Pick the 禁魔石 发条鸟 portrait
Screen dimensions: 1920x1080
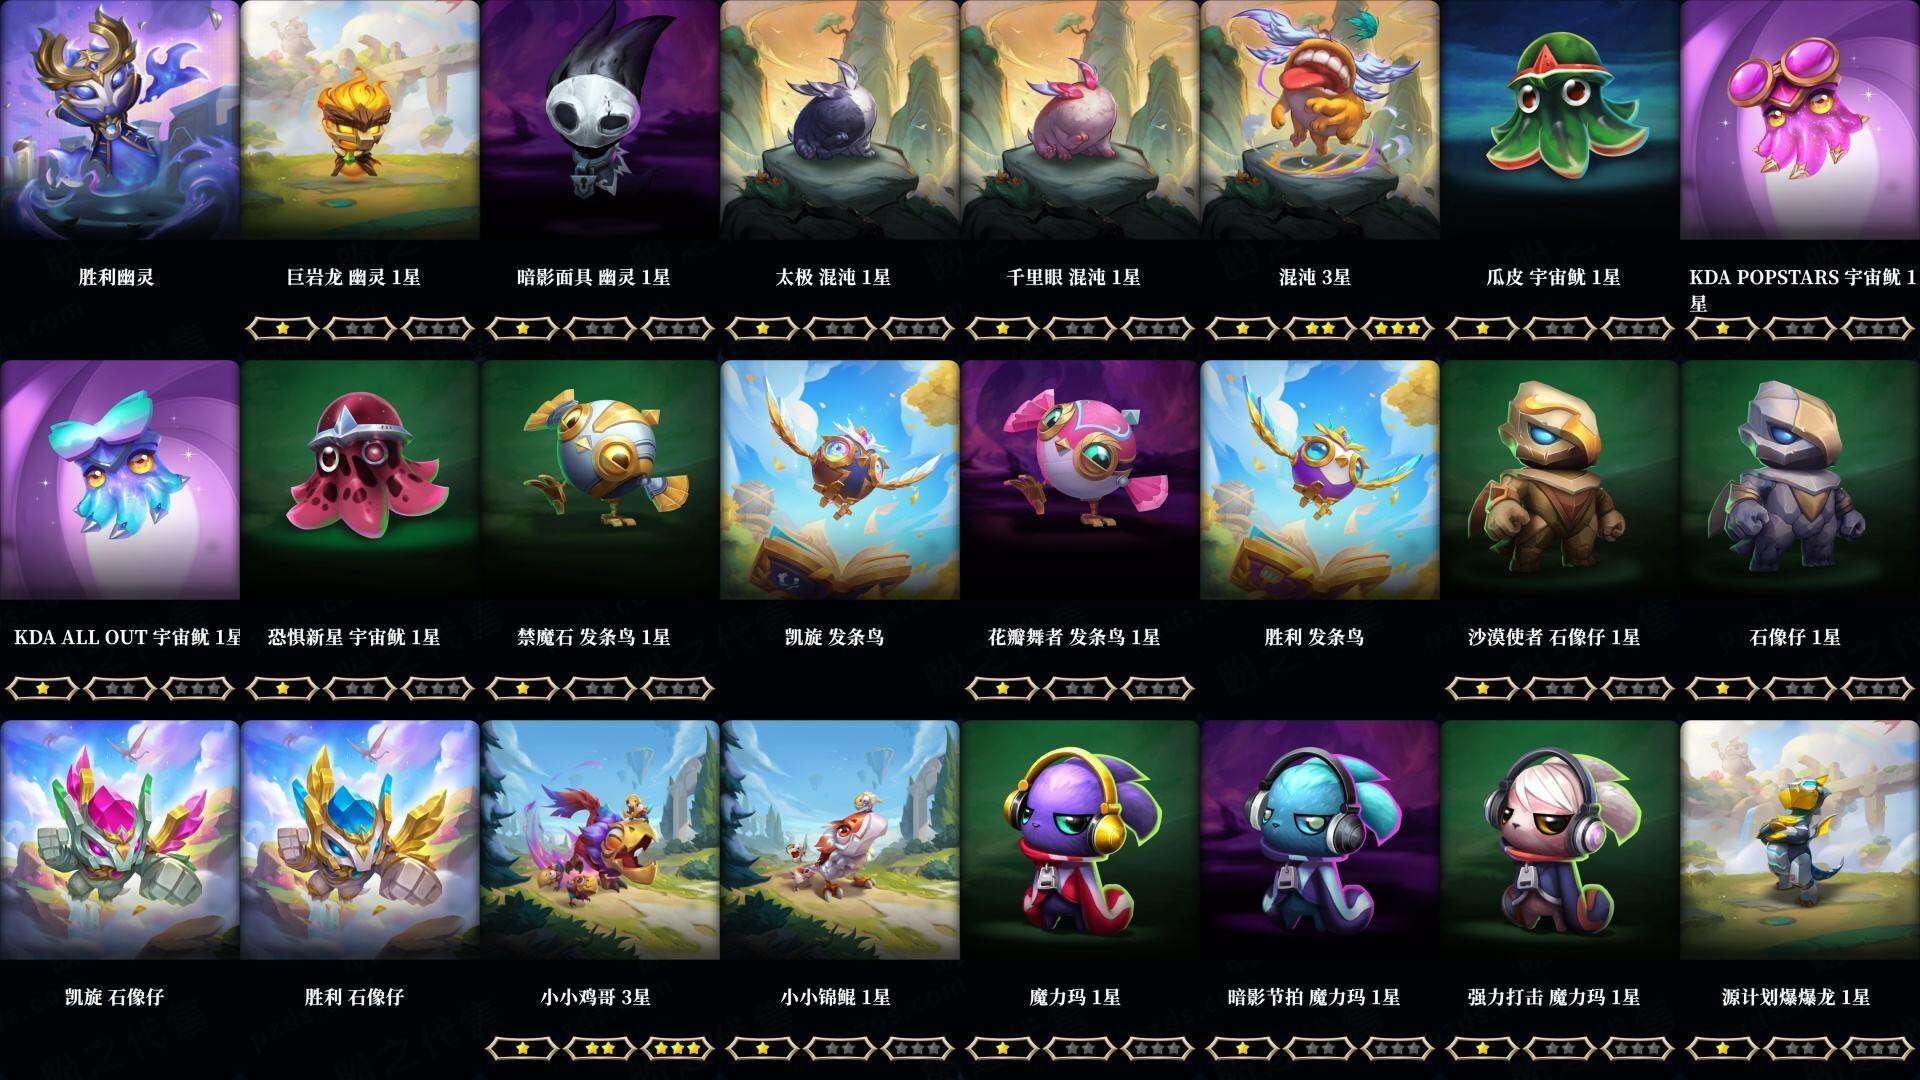pos(600,480)
